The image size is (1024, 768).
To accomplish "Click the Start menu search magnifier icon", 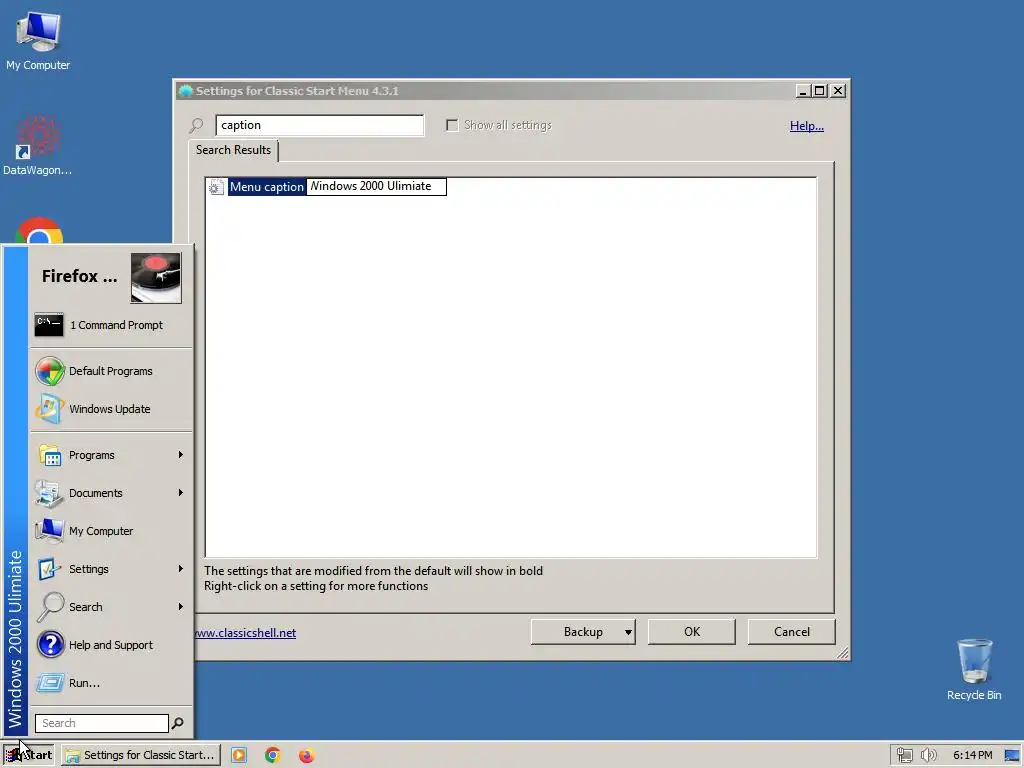I will 178,723.
